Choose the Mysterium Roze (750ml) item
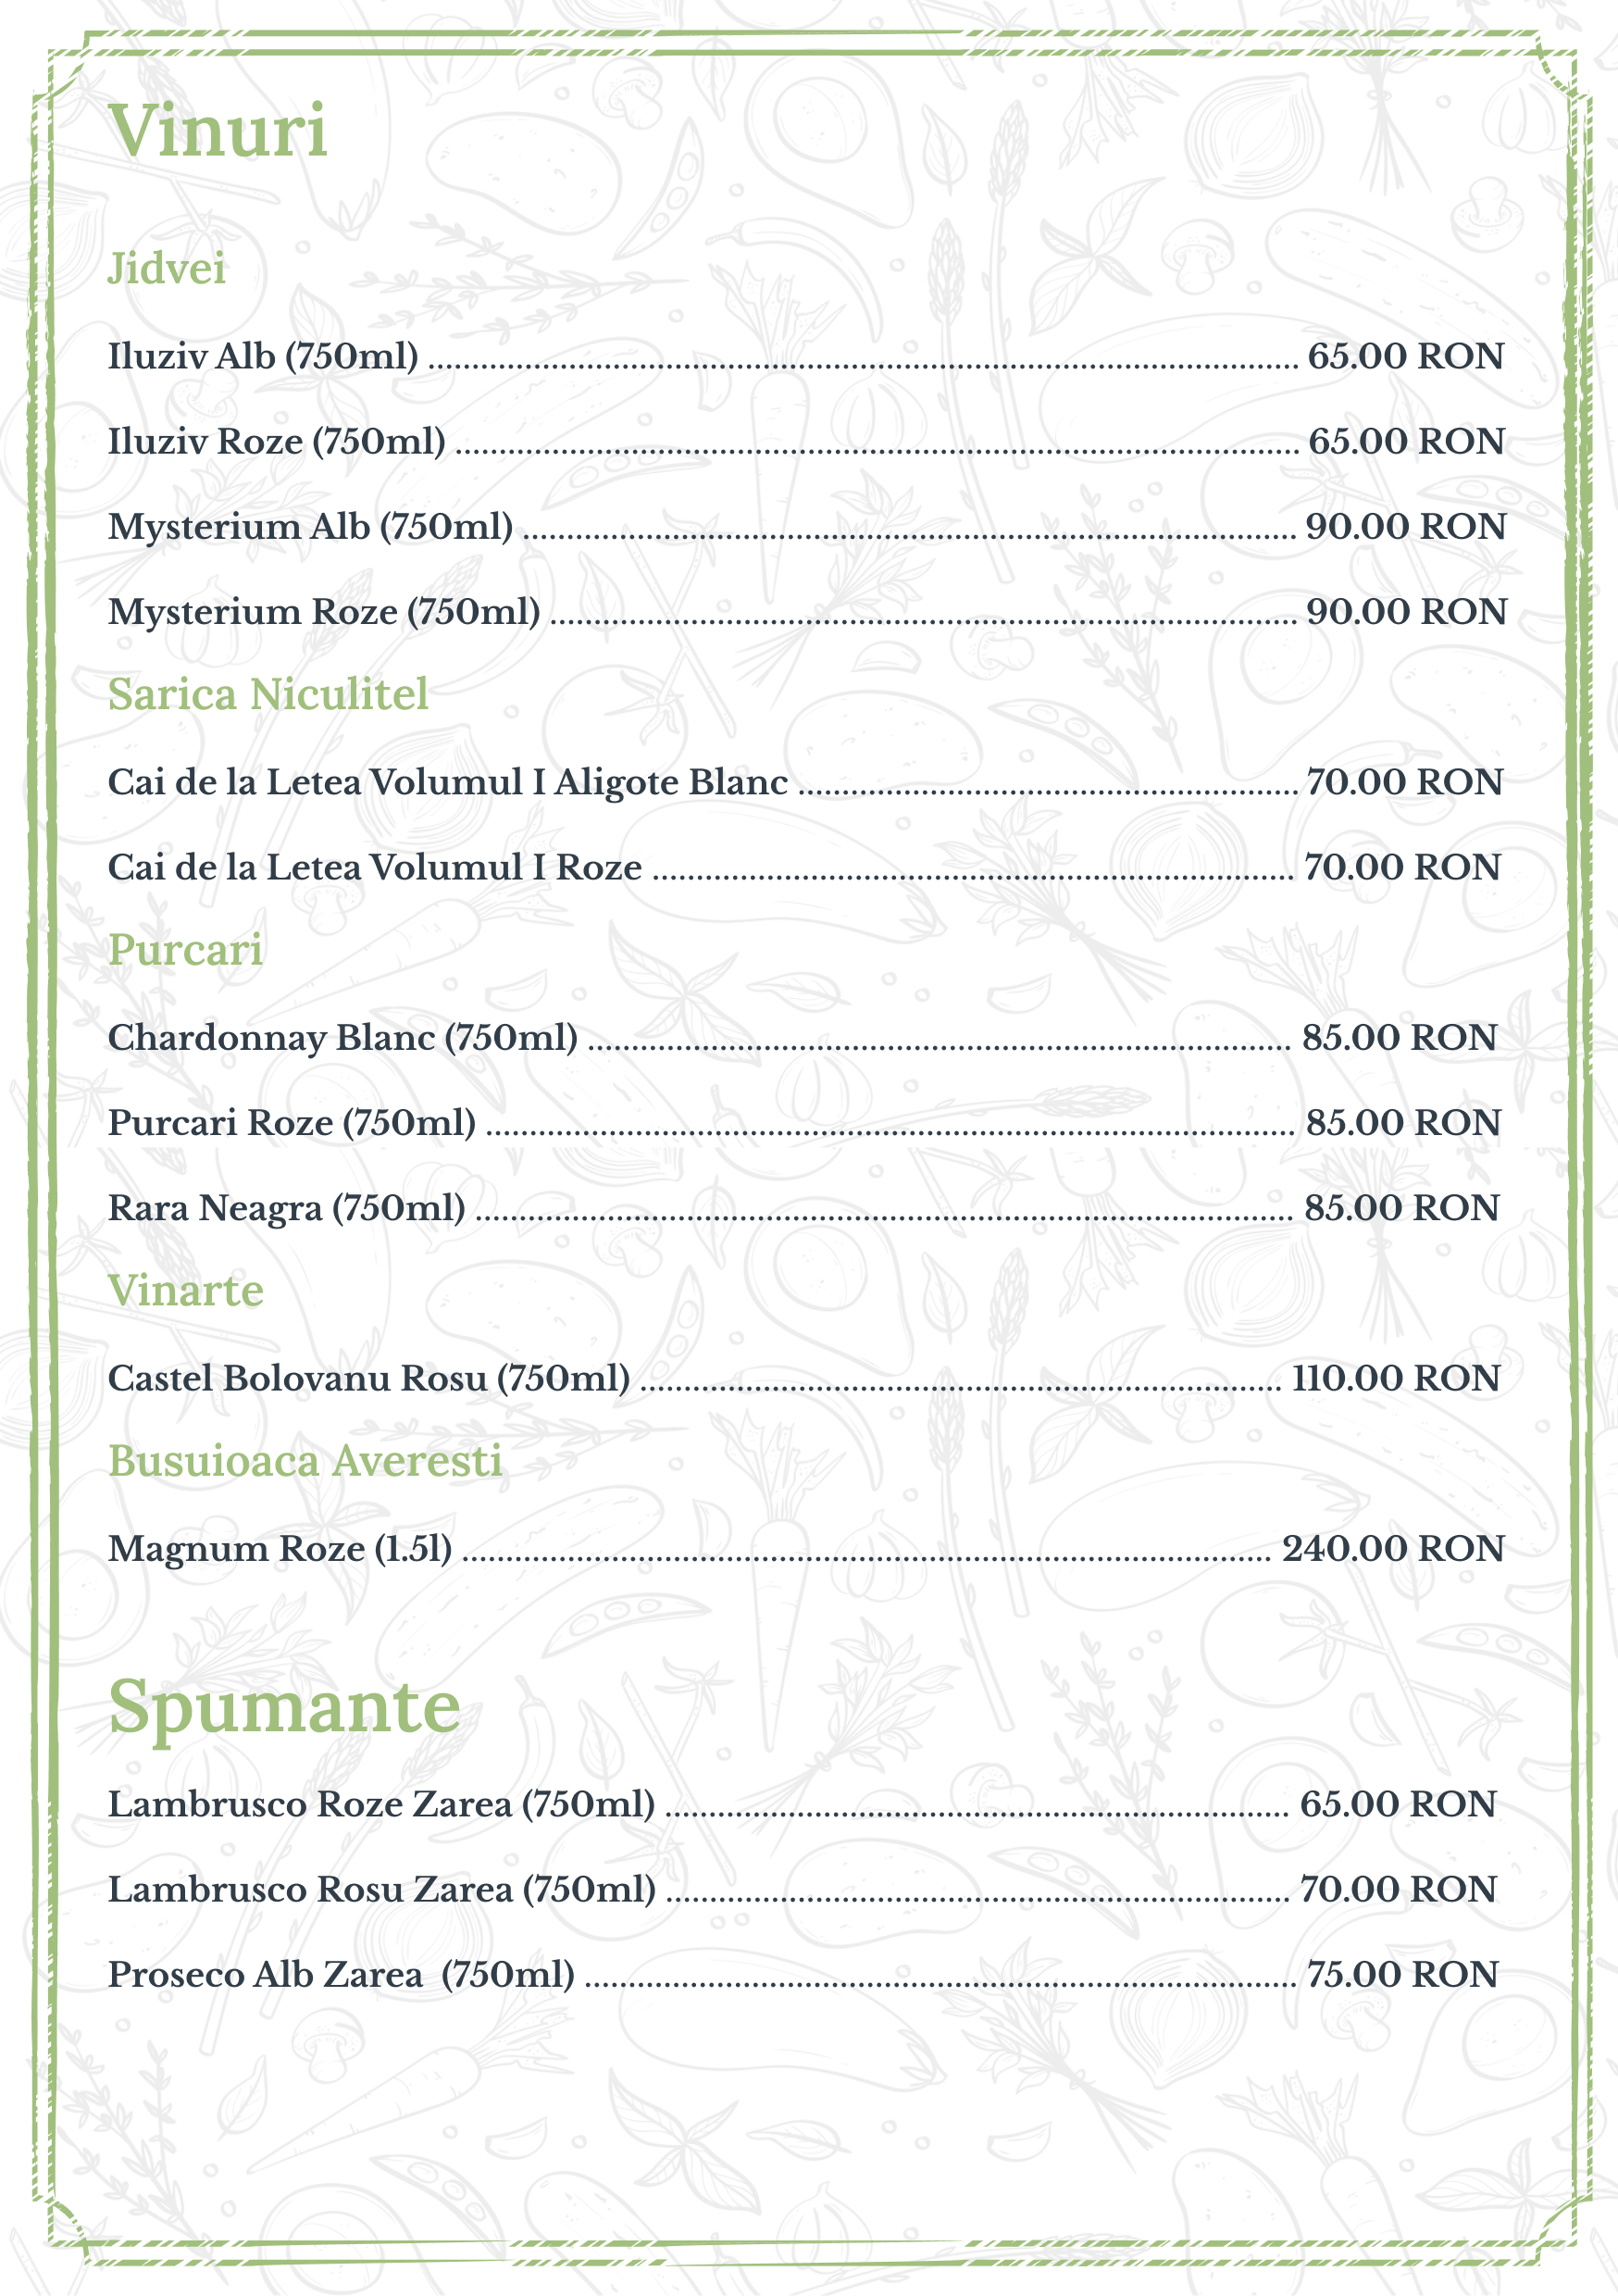Viewport: 1618px width, 2296px height. coord(324,611)
